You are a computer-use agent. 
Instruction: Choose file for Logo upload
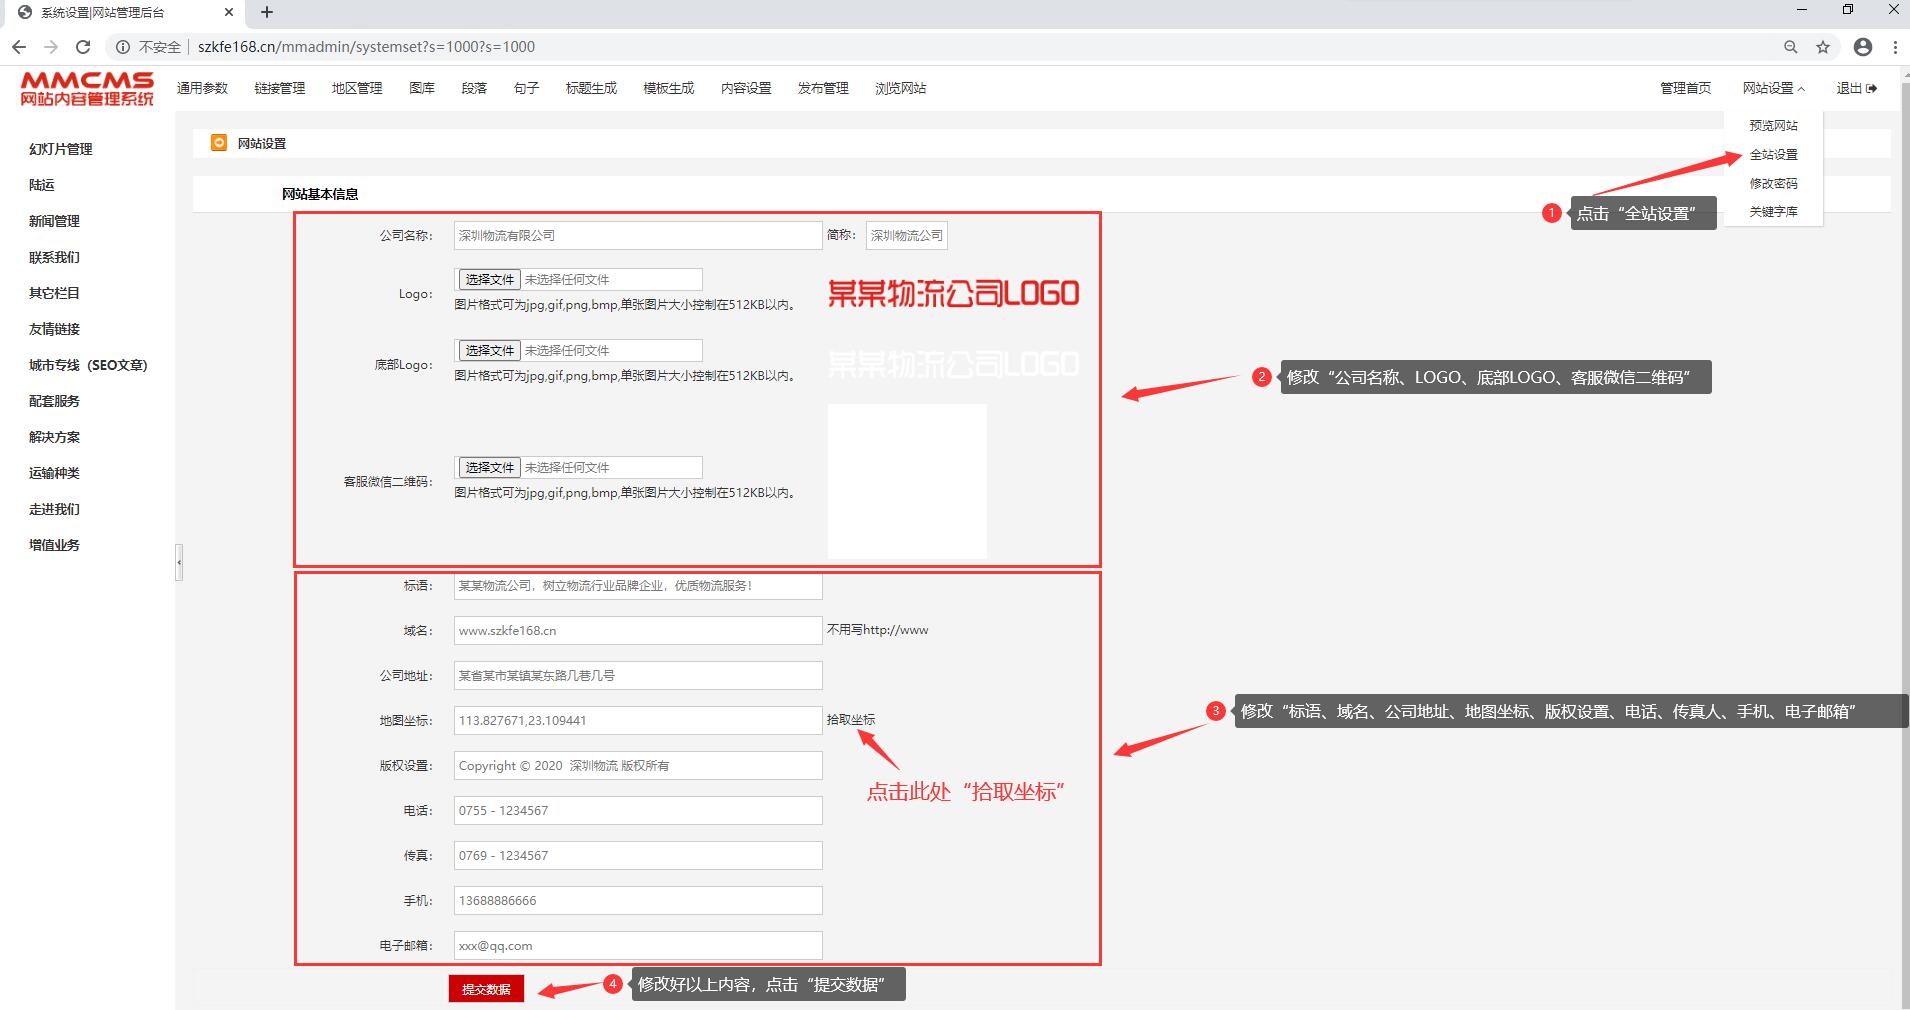tap(489, 280)
